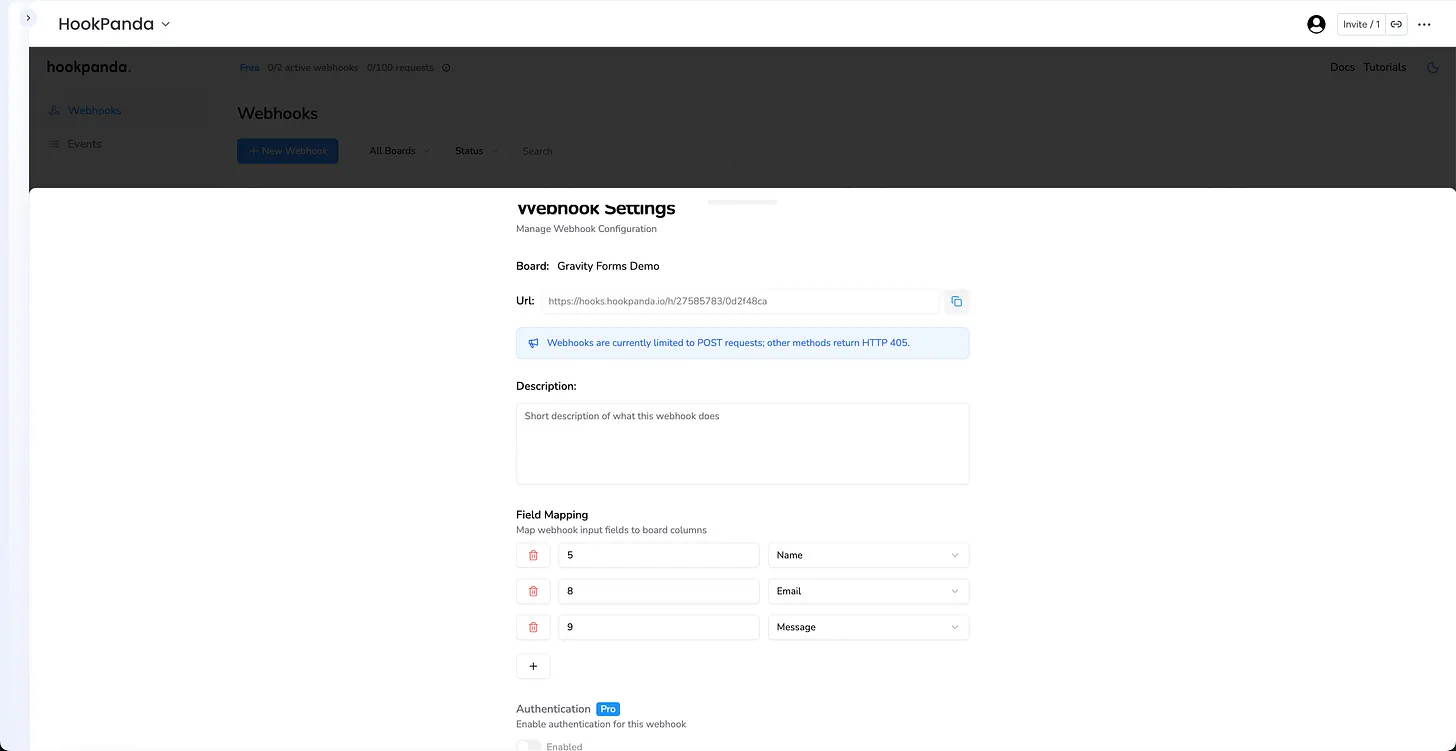
Task: Click the webhook URL field
Action: pos(740,301)
